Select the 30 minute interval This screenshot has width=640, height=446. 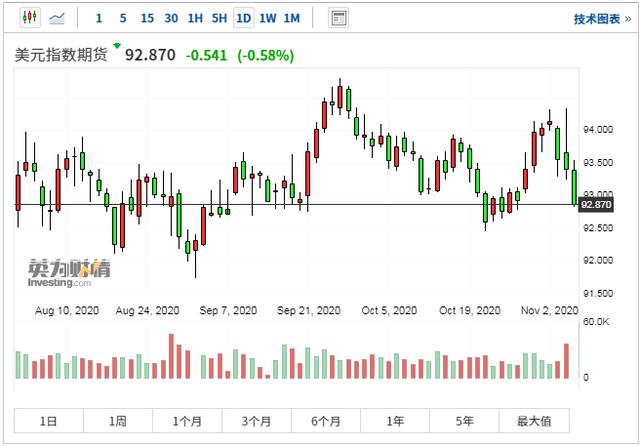(171, 18)
